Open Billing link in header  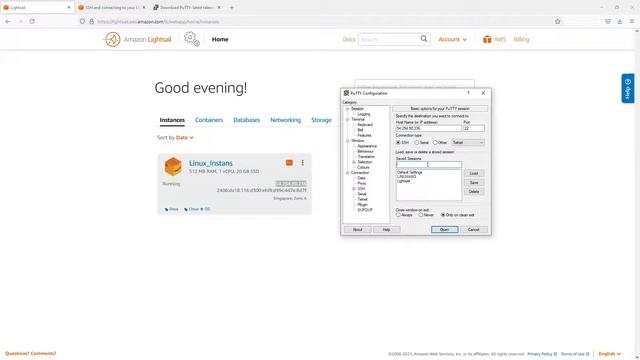[521, 39]
